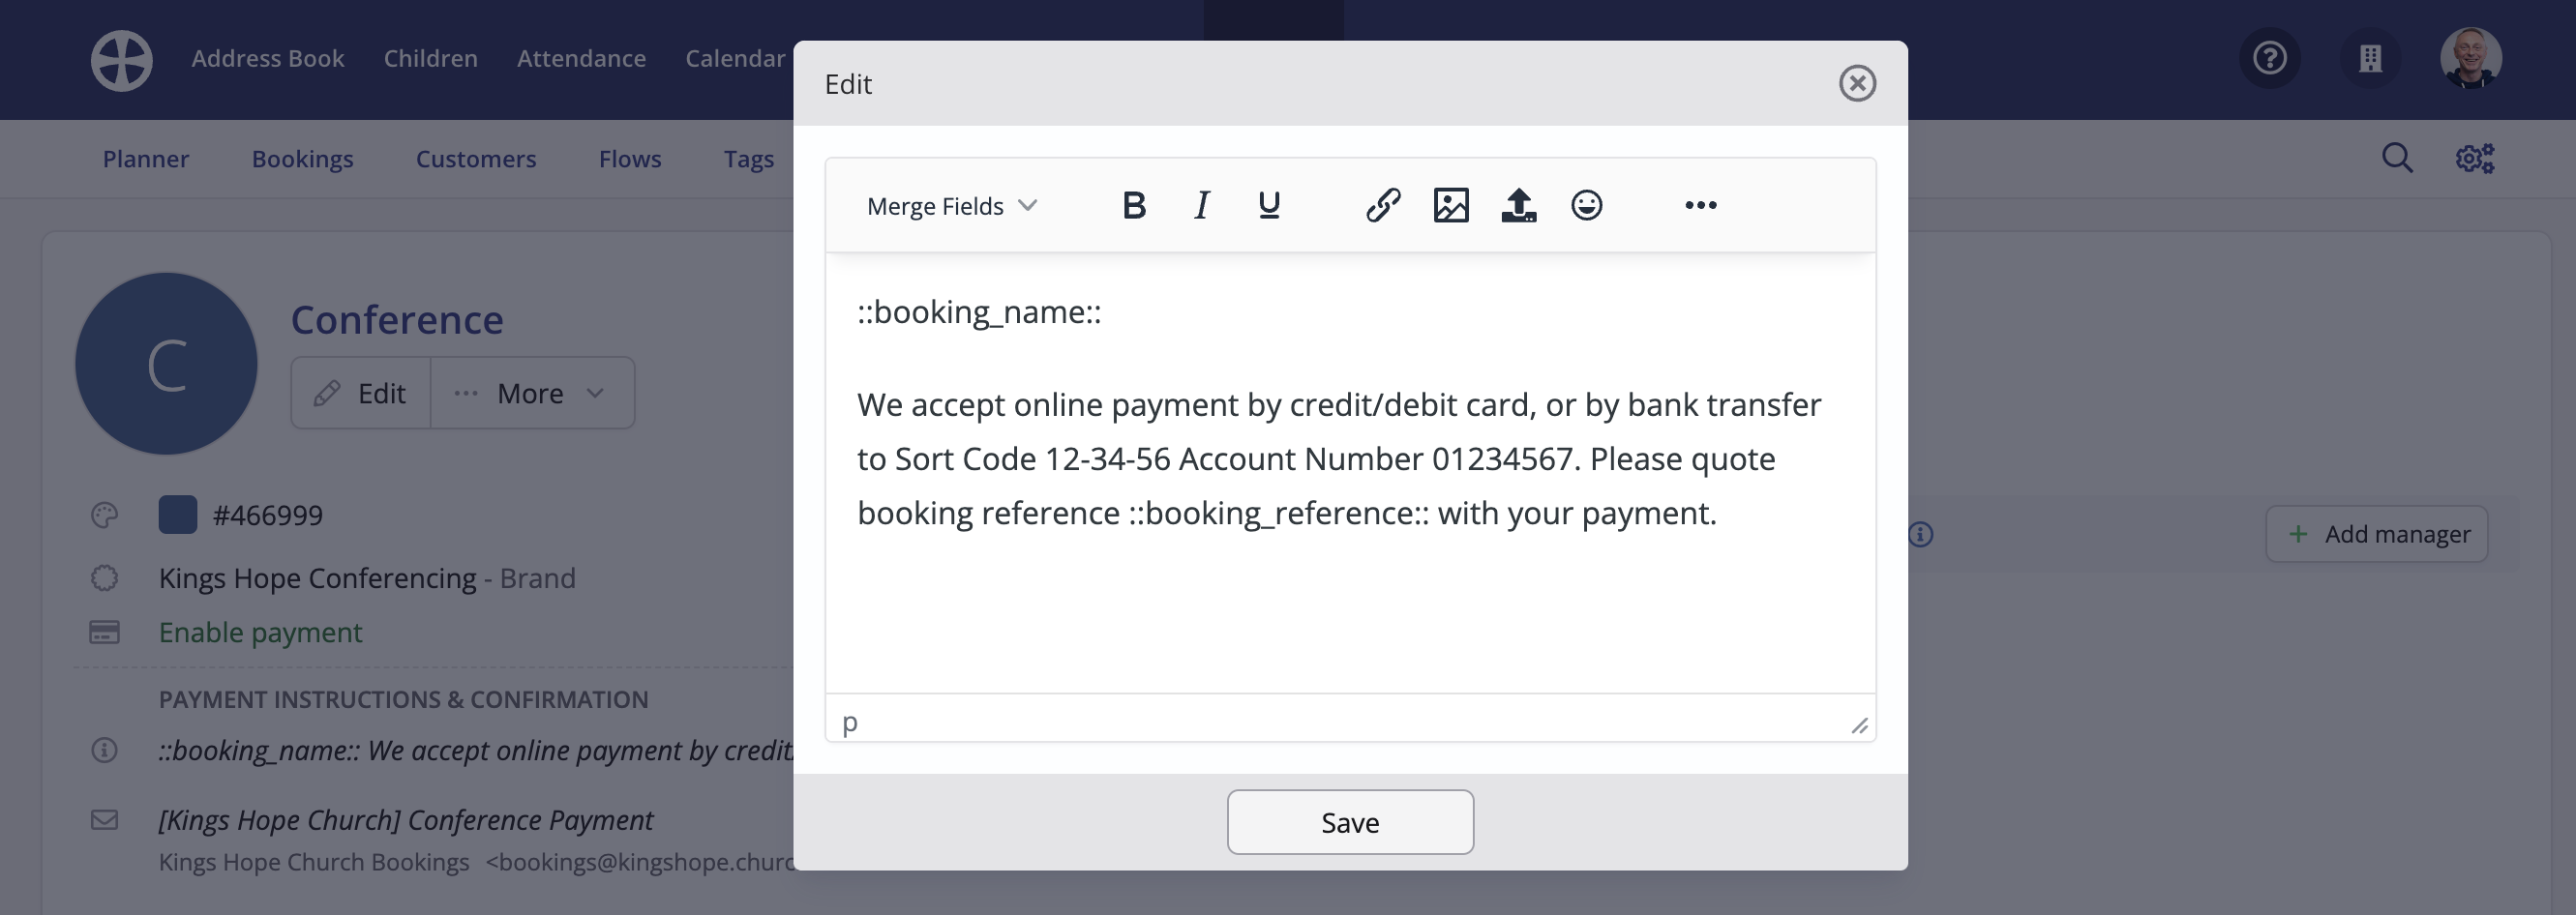Screen dimensions: 2576x915
Task: Expand the More dropdown under Conference
Action: (532, 393)
